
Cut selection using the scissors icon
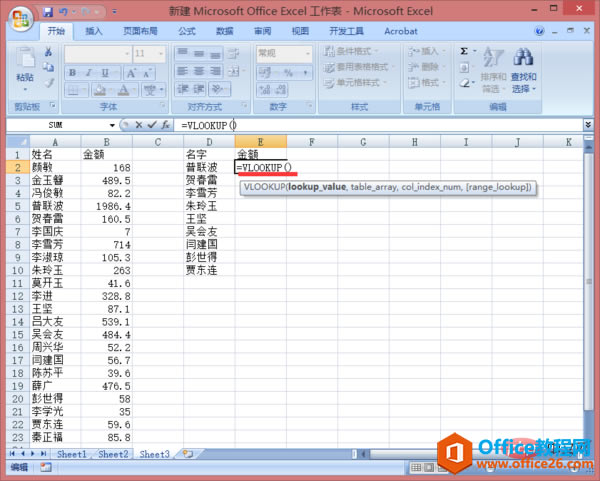point(49,51)
